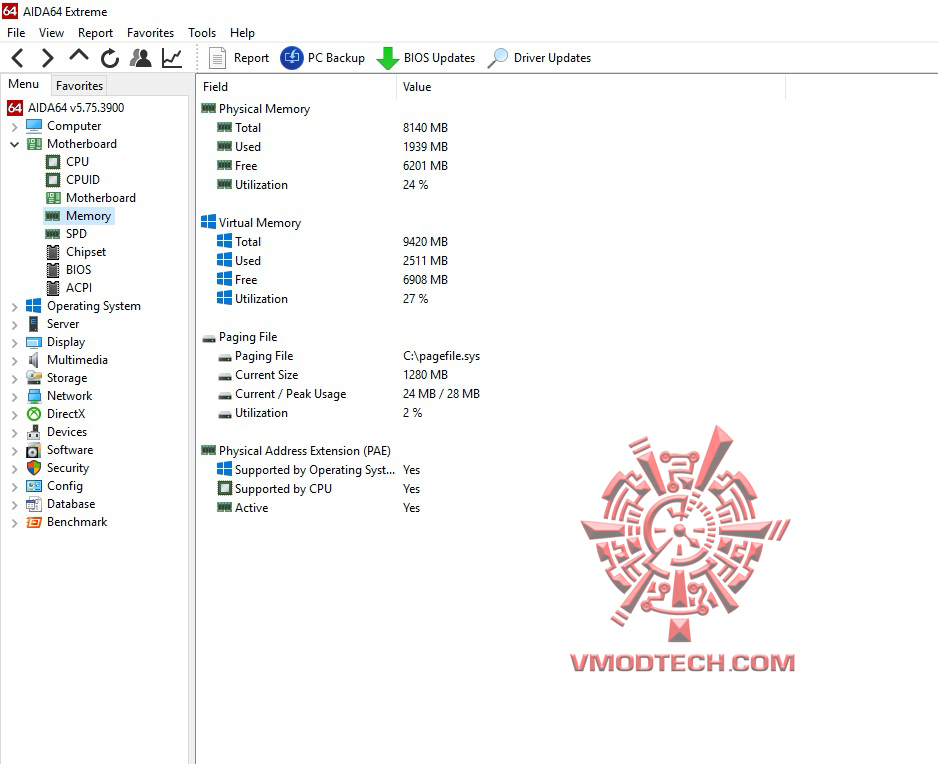The height and width of the screenshot is (764, 938).
Task: Click the 9420 MB virtual total value
Action: pyautogui.click(x=425, y=242)
